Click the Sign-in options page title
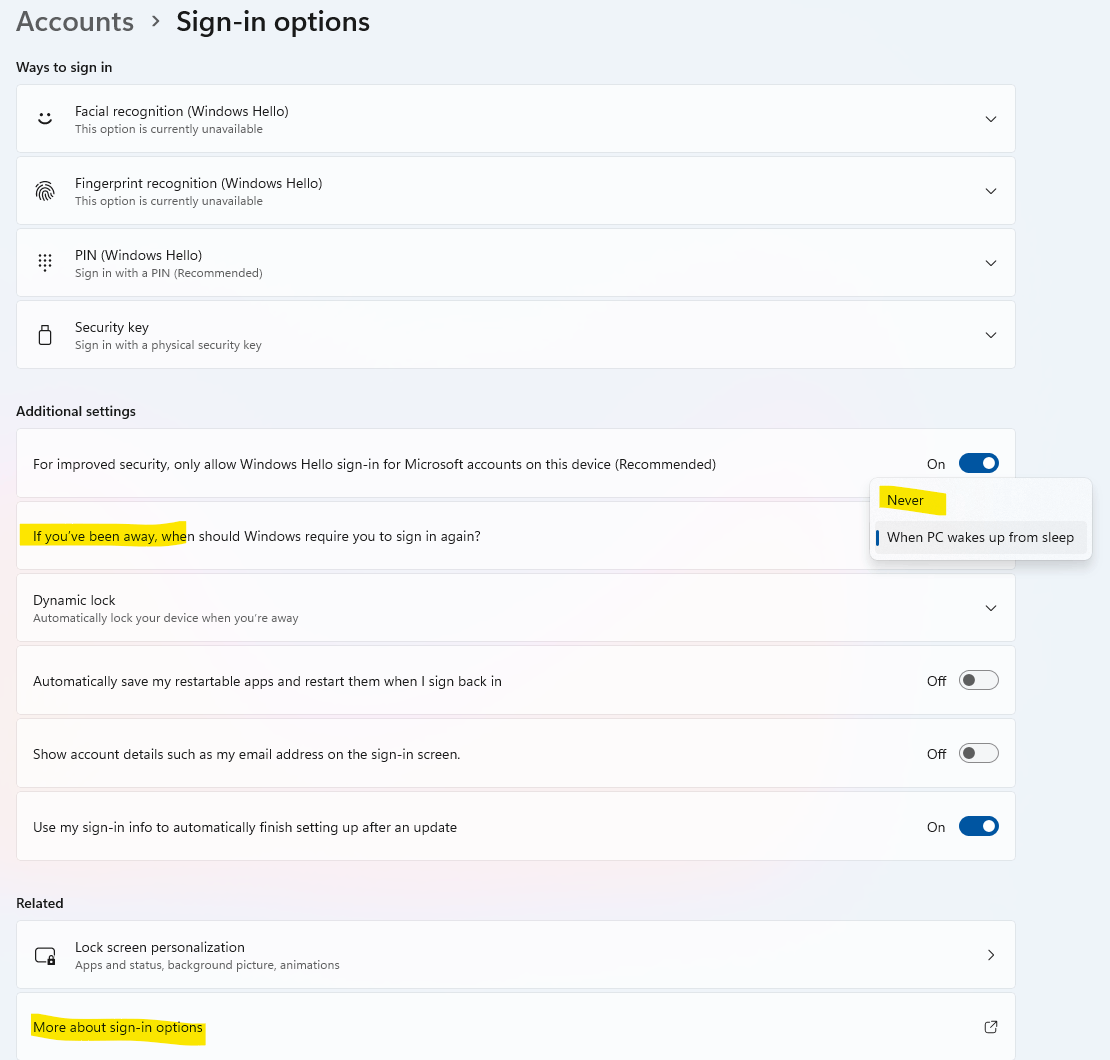The image size is (1110, 1060). [x=273, y=22]
